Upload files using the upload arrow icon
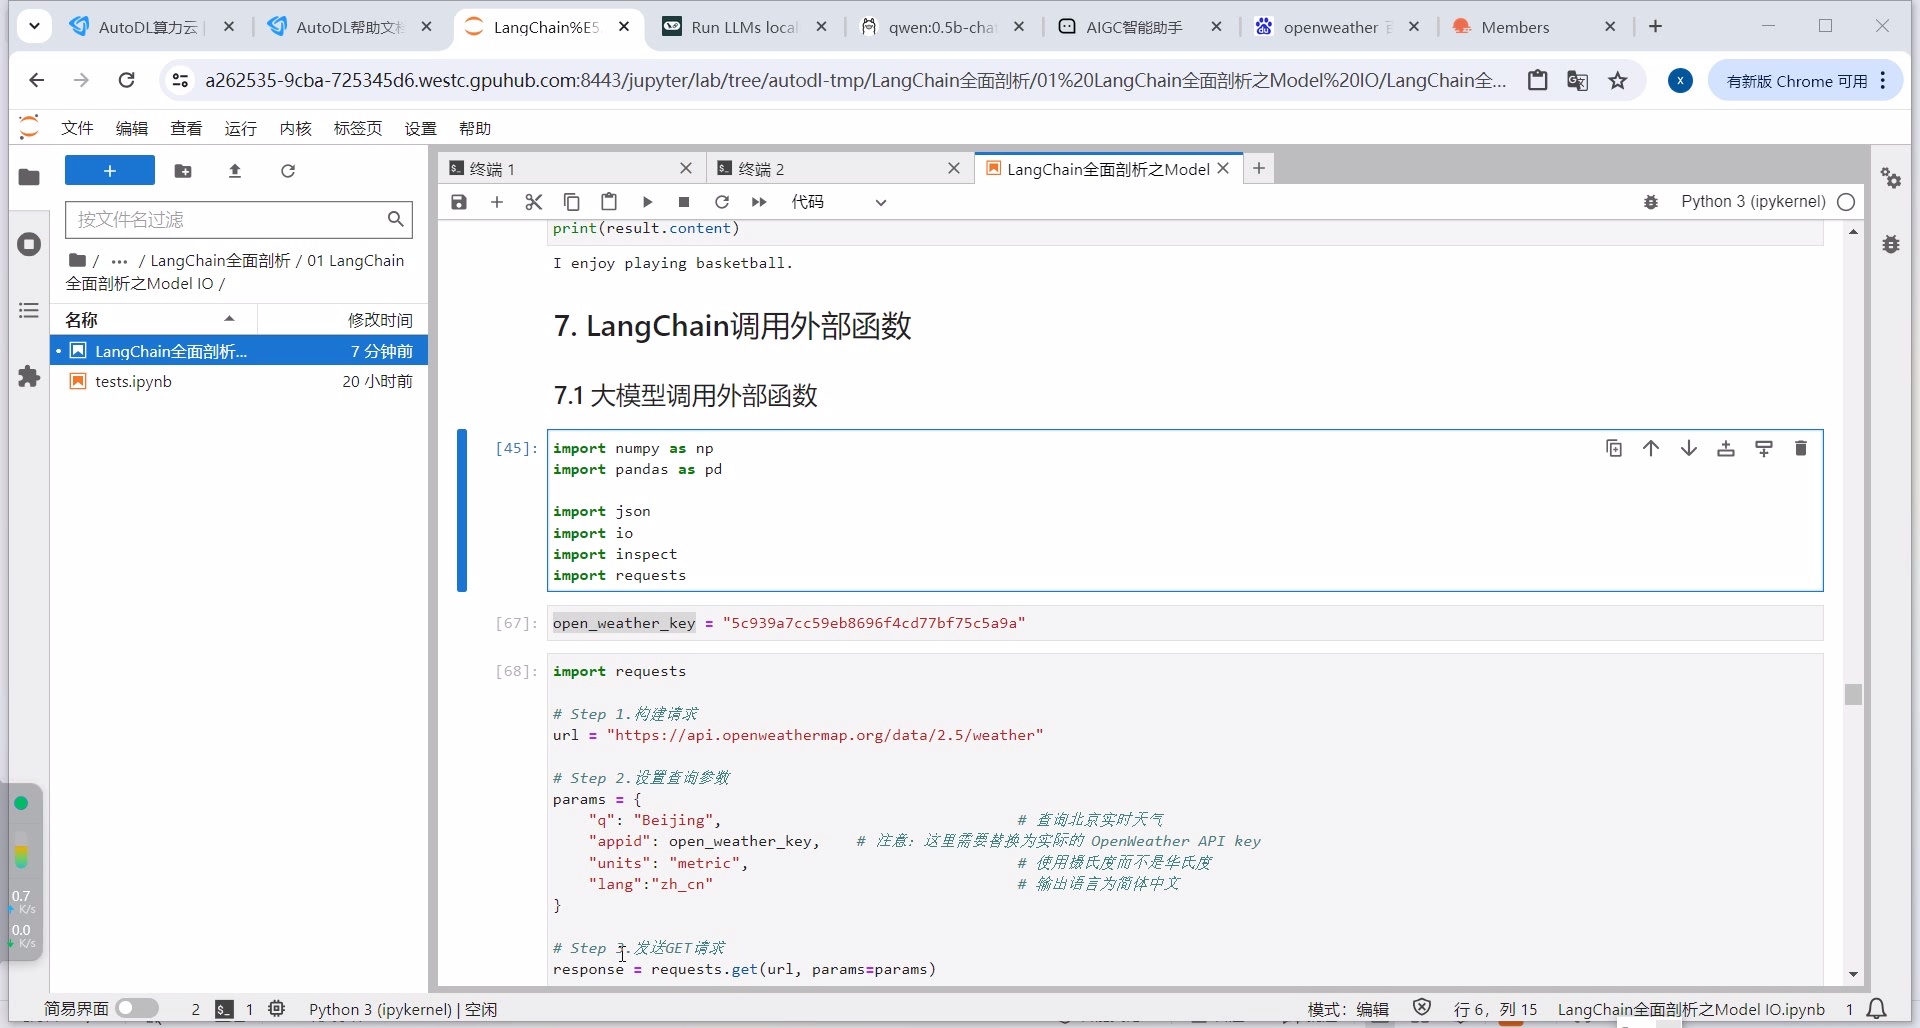1920x1028 pixels. [235, 171]
